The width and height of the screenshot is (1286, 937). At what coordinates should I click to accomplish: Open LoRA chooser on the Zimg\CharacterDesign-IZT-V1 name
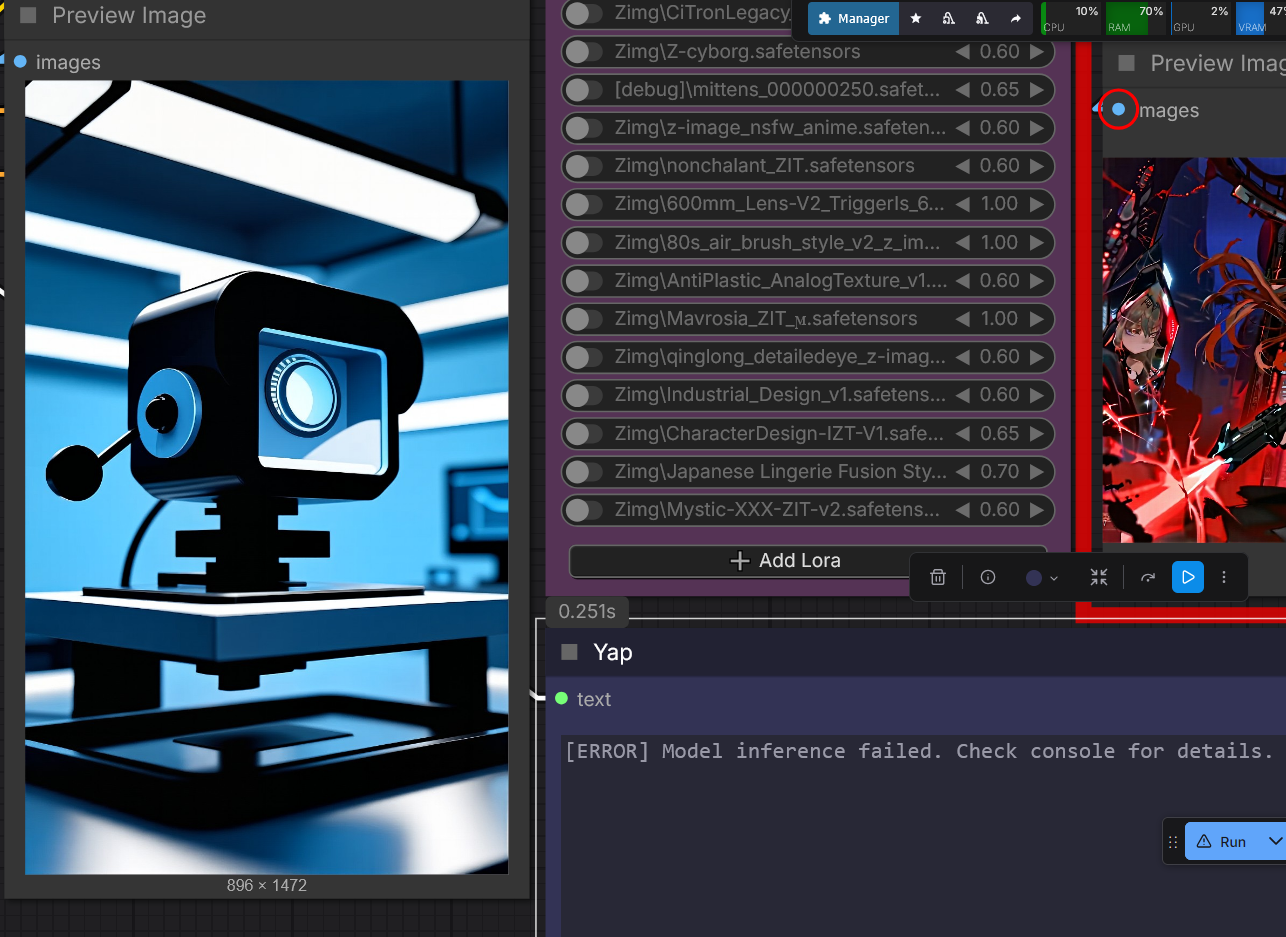coord(780,433)
